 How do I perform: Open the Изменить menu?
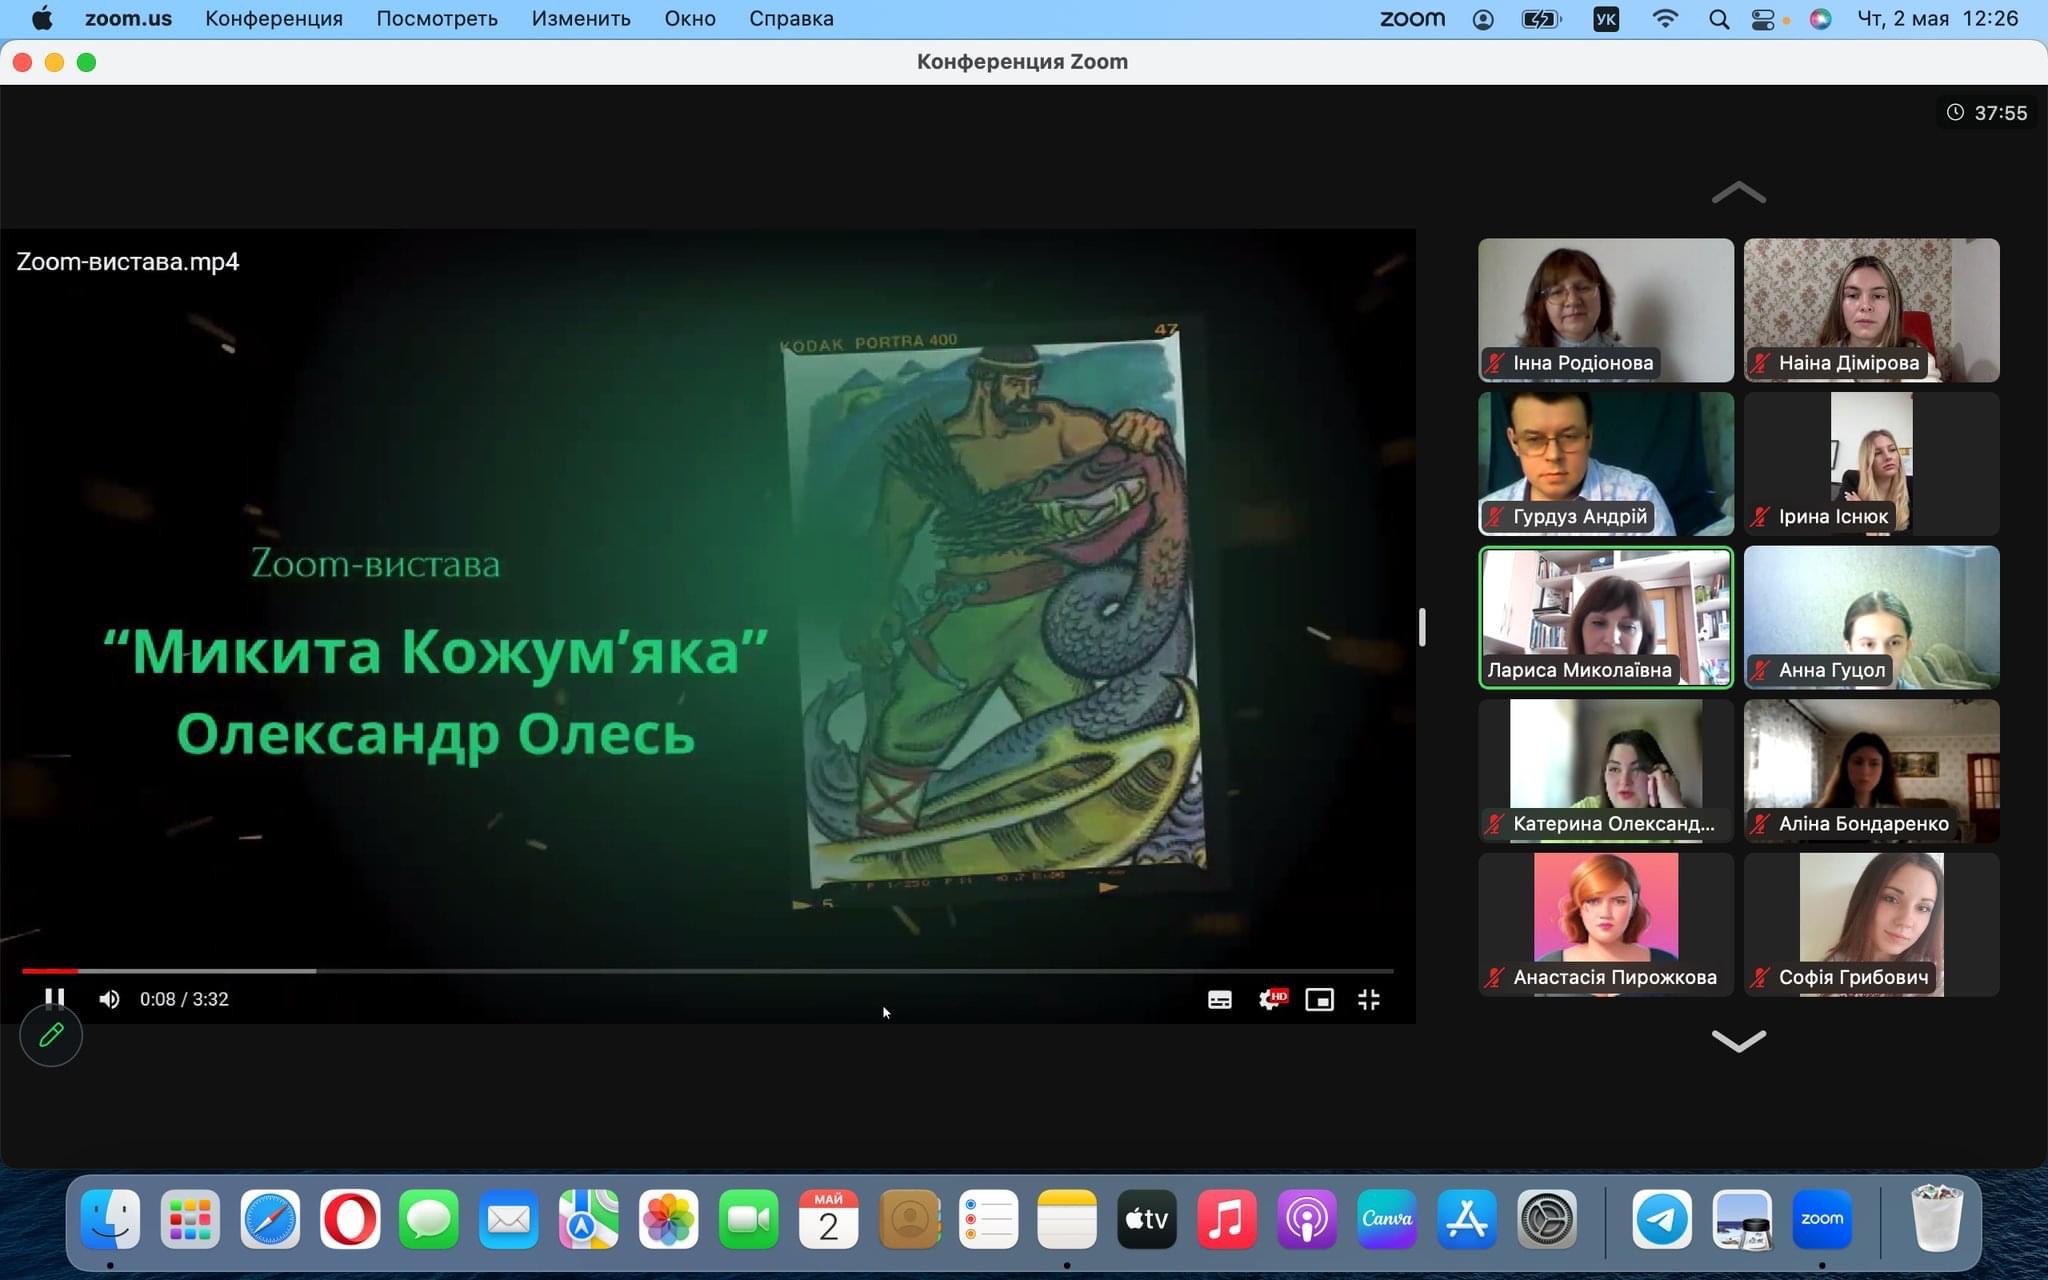(x=581, y=19)
